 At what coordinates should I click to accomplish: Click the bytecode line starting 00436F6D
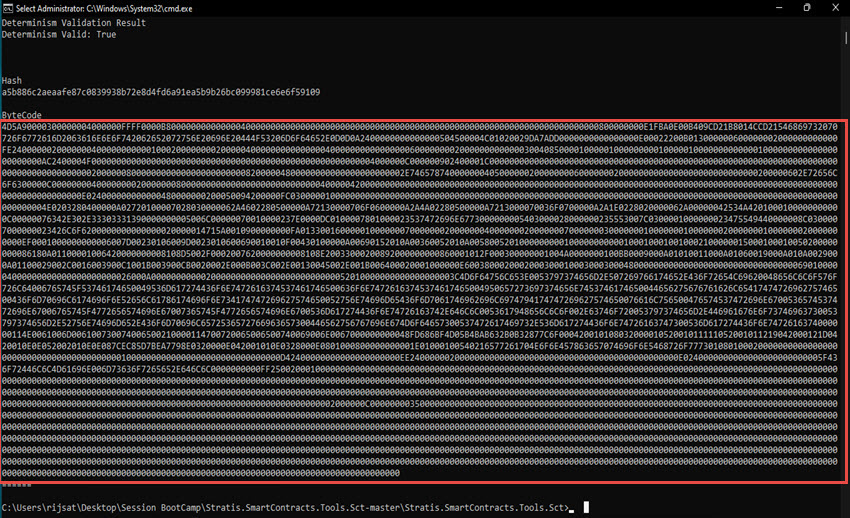[420, 300]
